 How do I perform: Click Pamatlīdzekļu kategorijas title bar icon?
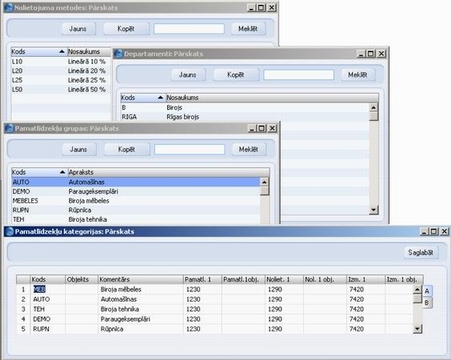click(x=10, y=231)
